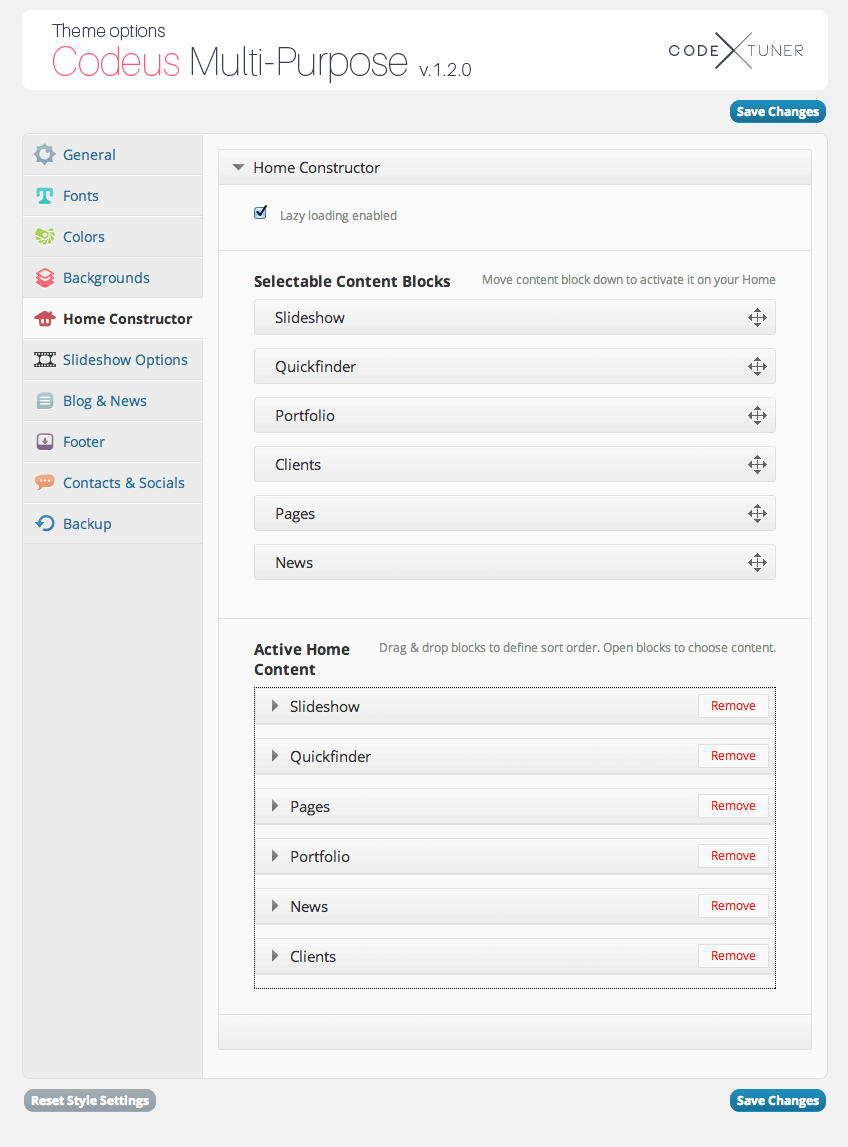Expand the active Quickfinder block
The width and height of the screenshot is (848, 1147).
click(x=274, y=756)
